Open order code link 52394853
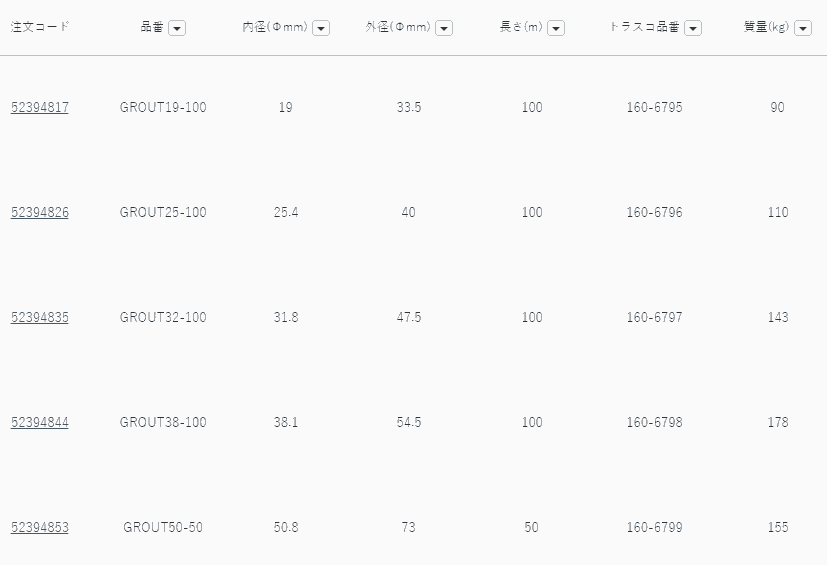 tap(40, 527)
